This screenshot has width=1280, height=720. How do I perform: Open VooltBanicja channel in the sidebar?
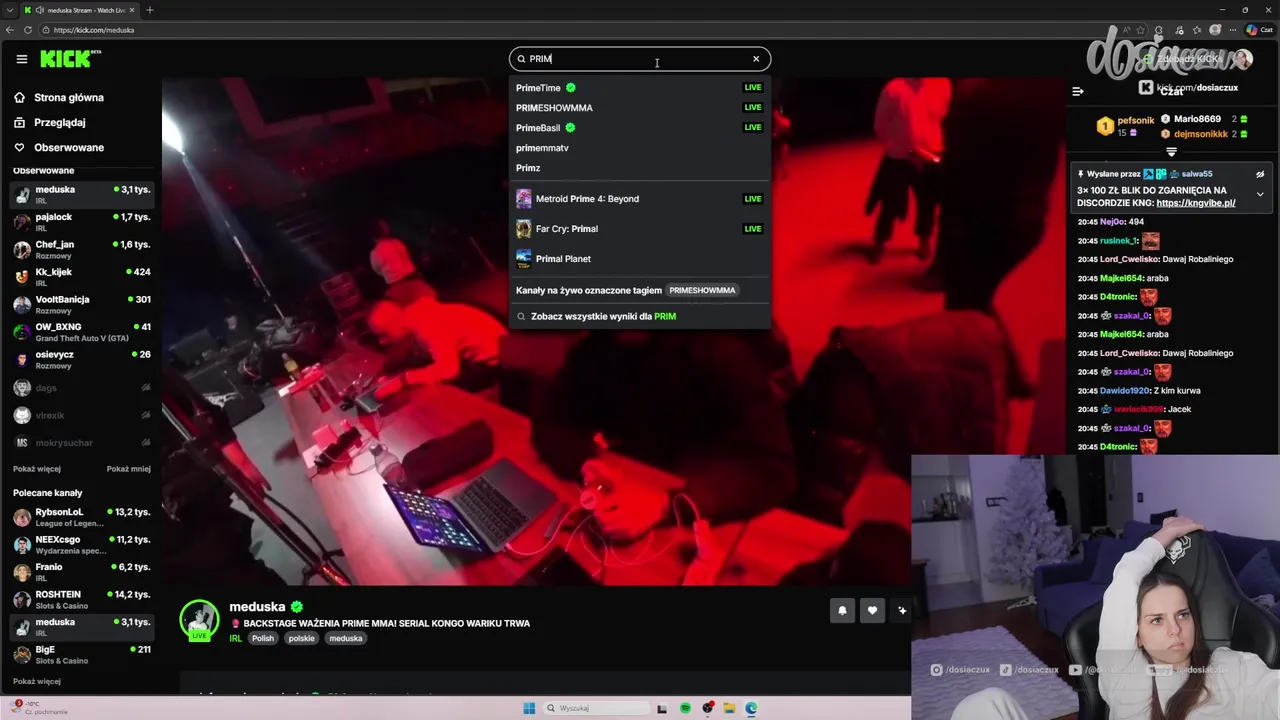coord(82,304)
